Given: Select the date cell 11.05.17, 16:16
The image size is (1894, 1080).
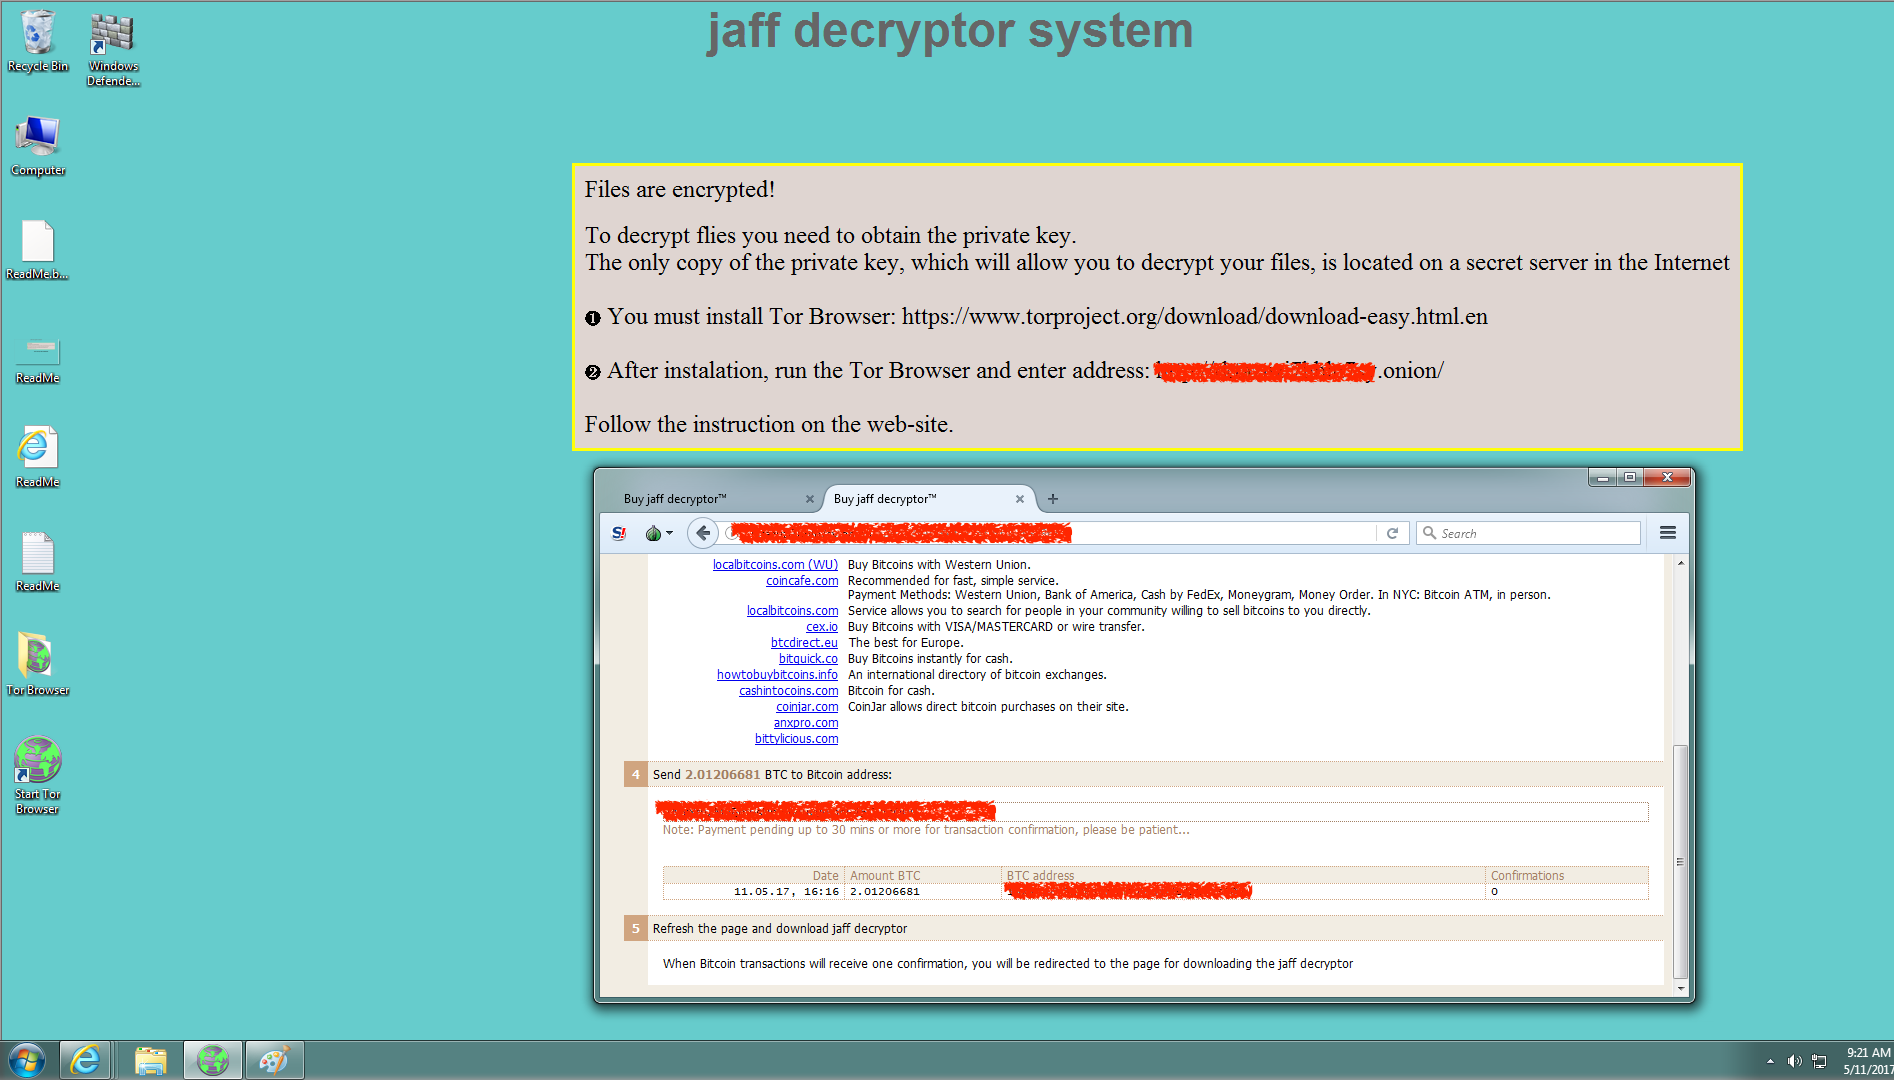Looking at the screenshot, I should click(786, 892).
